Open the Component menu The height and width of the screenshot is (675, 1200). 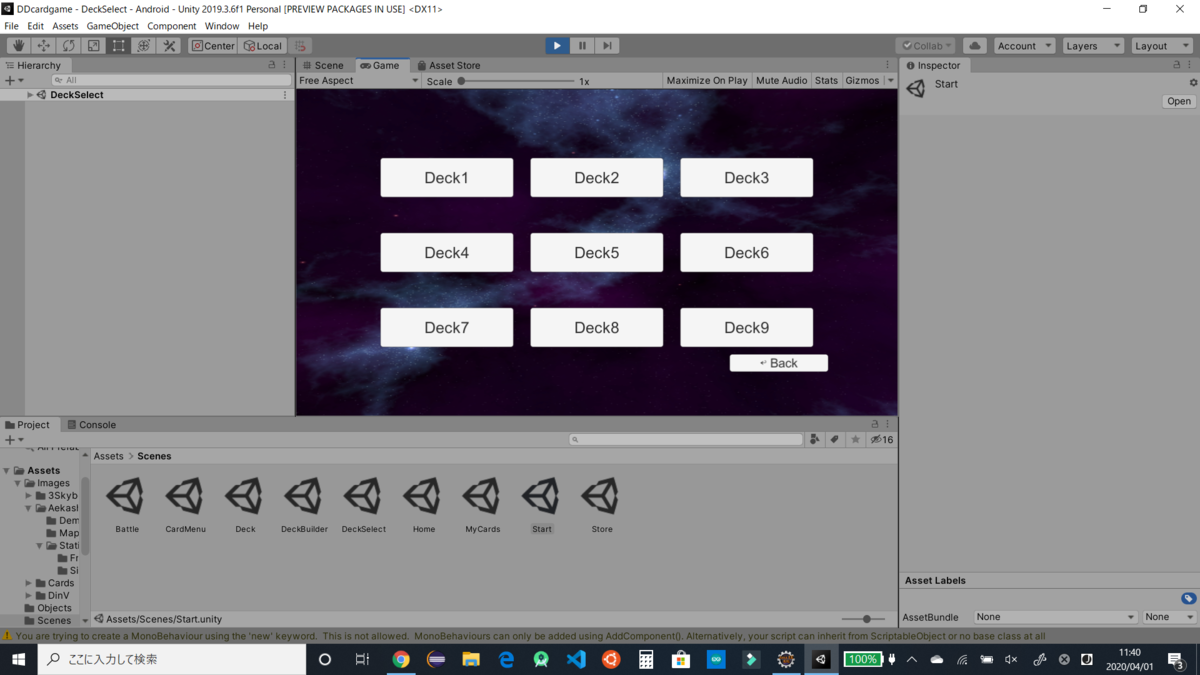[x=171, y=26]
